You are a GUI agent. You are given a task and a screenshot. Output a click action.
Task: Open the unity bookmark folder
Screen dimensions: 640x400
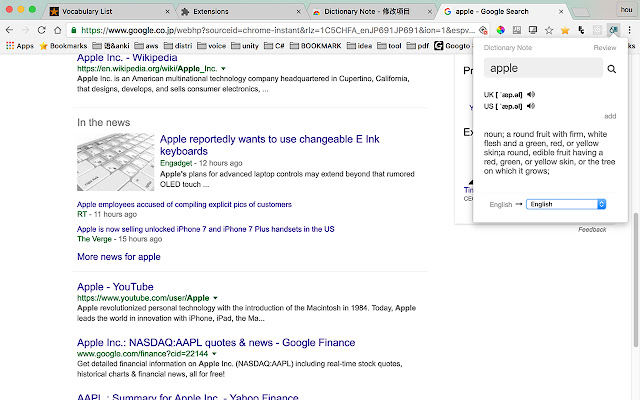[x=244, y=46]
